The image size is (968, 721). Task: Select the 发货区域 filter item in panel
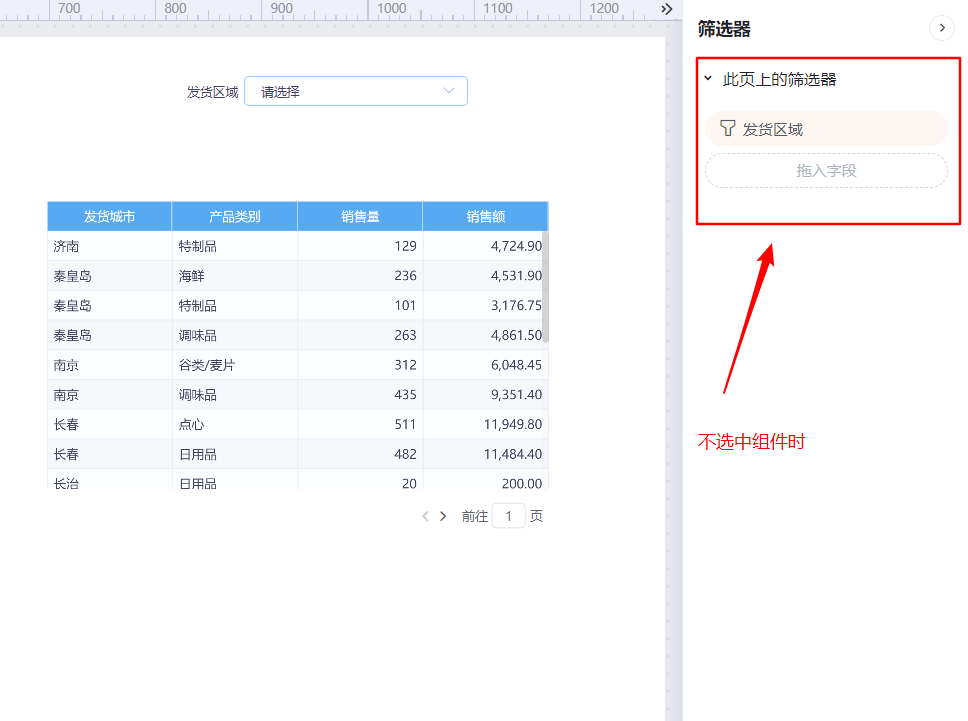826,129
